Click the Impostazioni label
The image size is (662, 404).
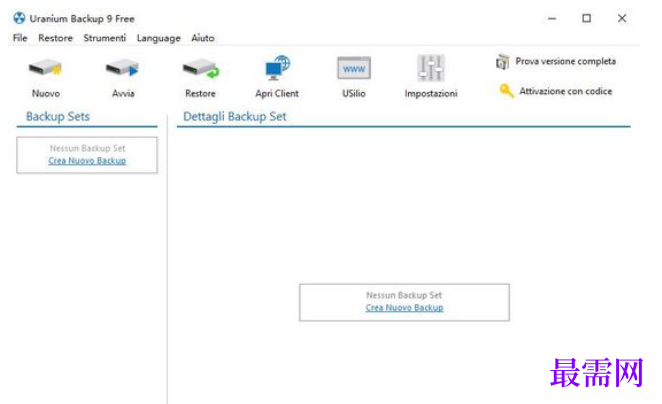[x=431, y=94]
